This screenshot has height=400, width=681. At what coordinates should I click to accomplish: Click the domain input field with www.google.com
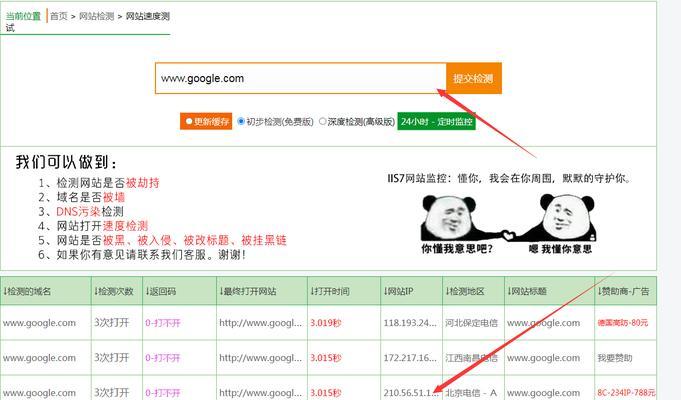(x=301, y=78)
